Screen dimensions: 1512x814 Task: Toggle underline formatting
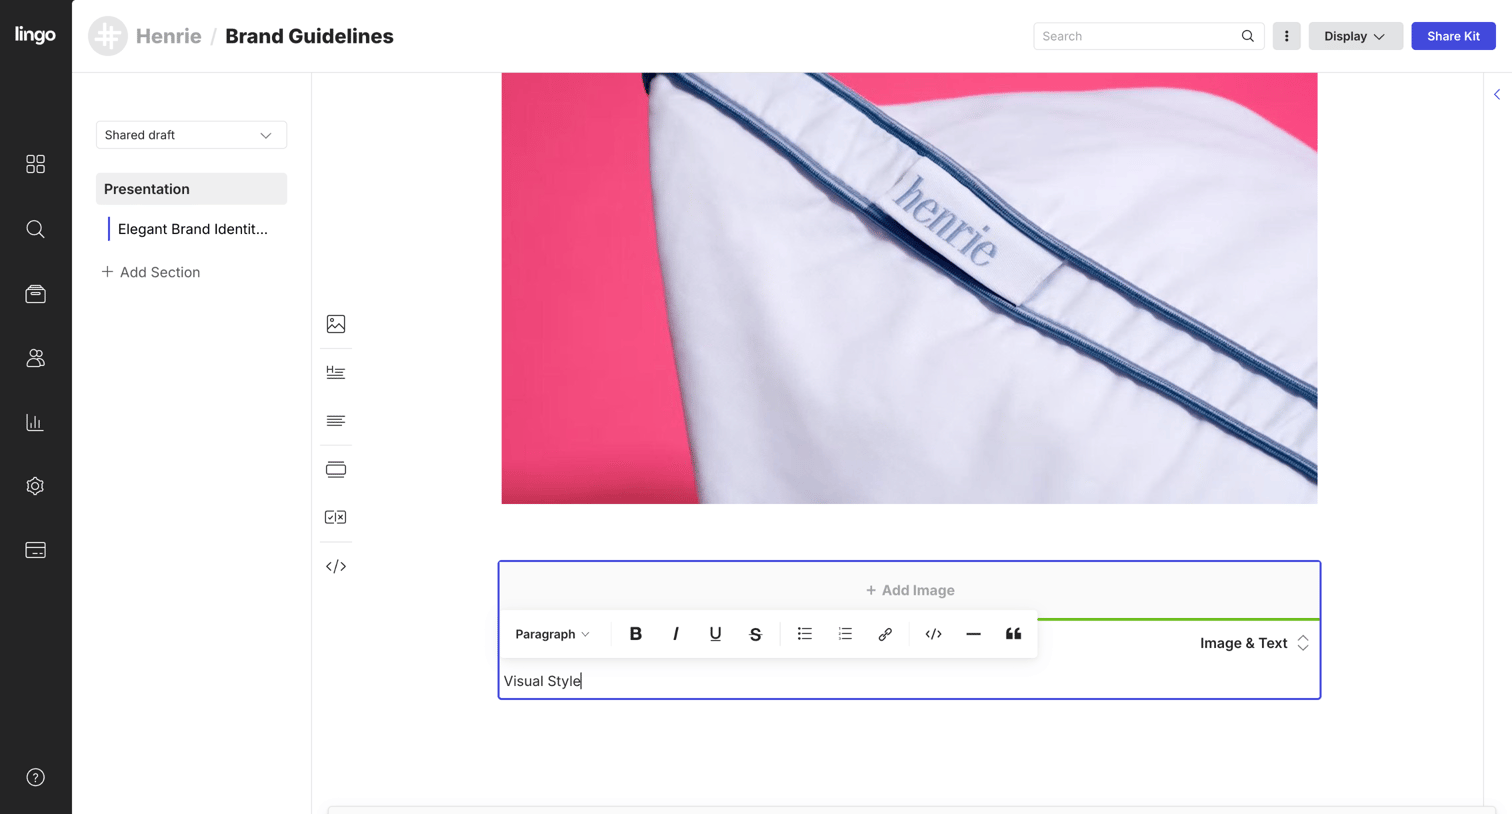coord(715,634)
